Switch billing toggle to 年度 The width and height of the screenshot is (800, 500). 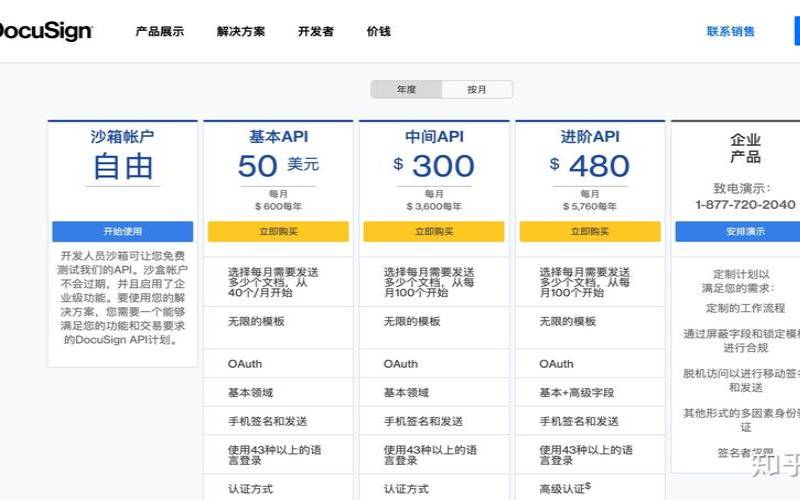406,89
